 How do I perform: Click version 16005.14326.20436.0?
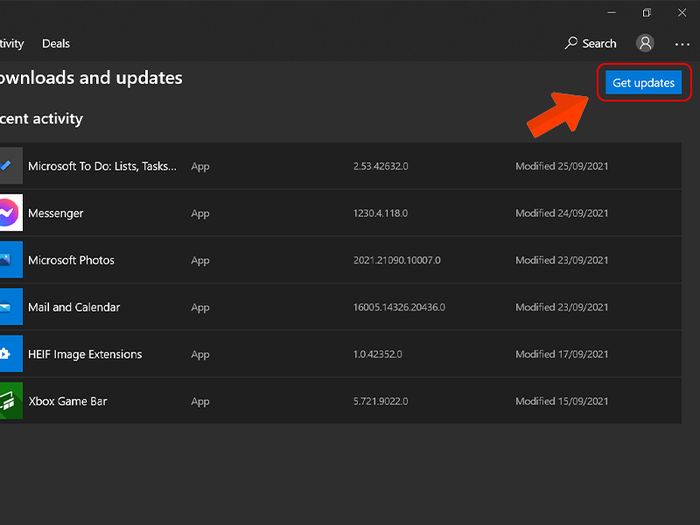click(x=399, y=307)
